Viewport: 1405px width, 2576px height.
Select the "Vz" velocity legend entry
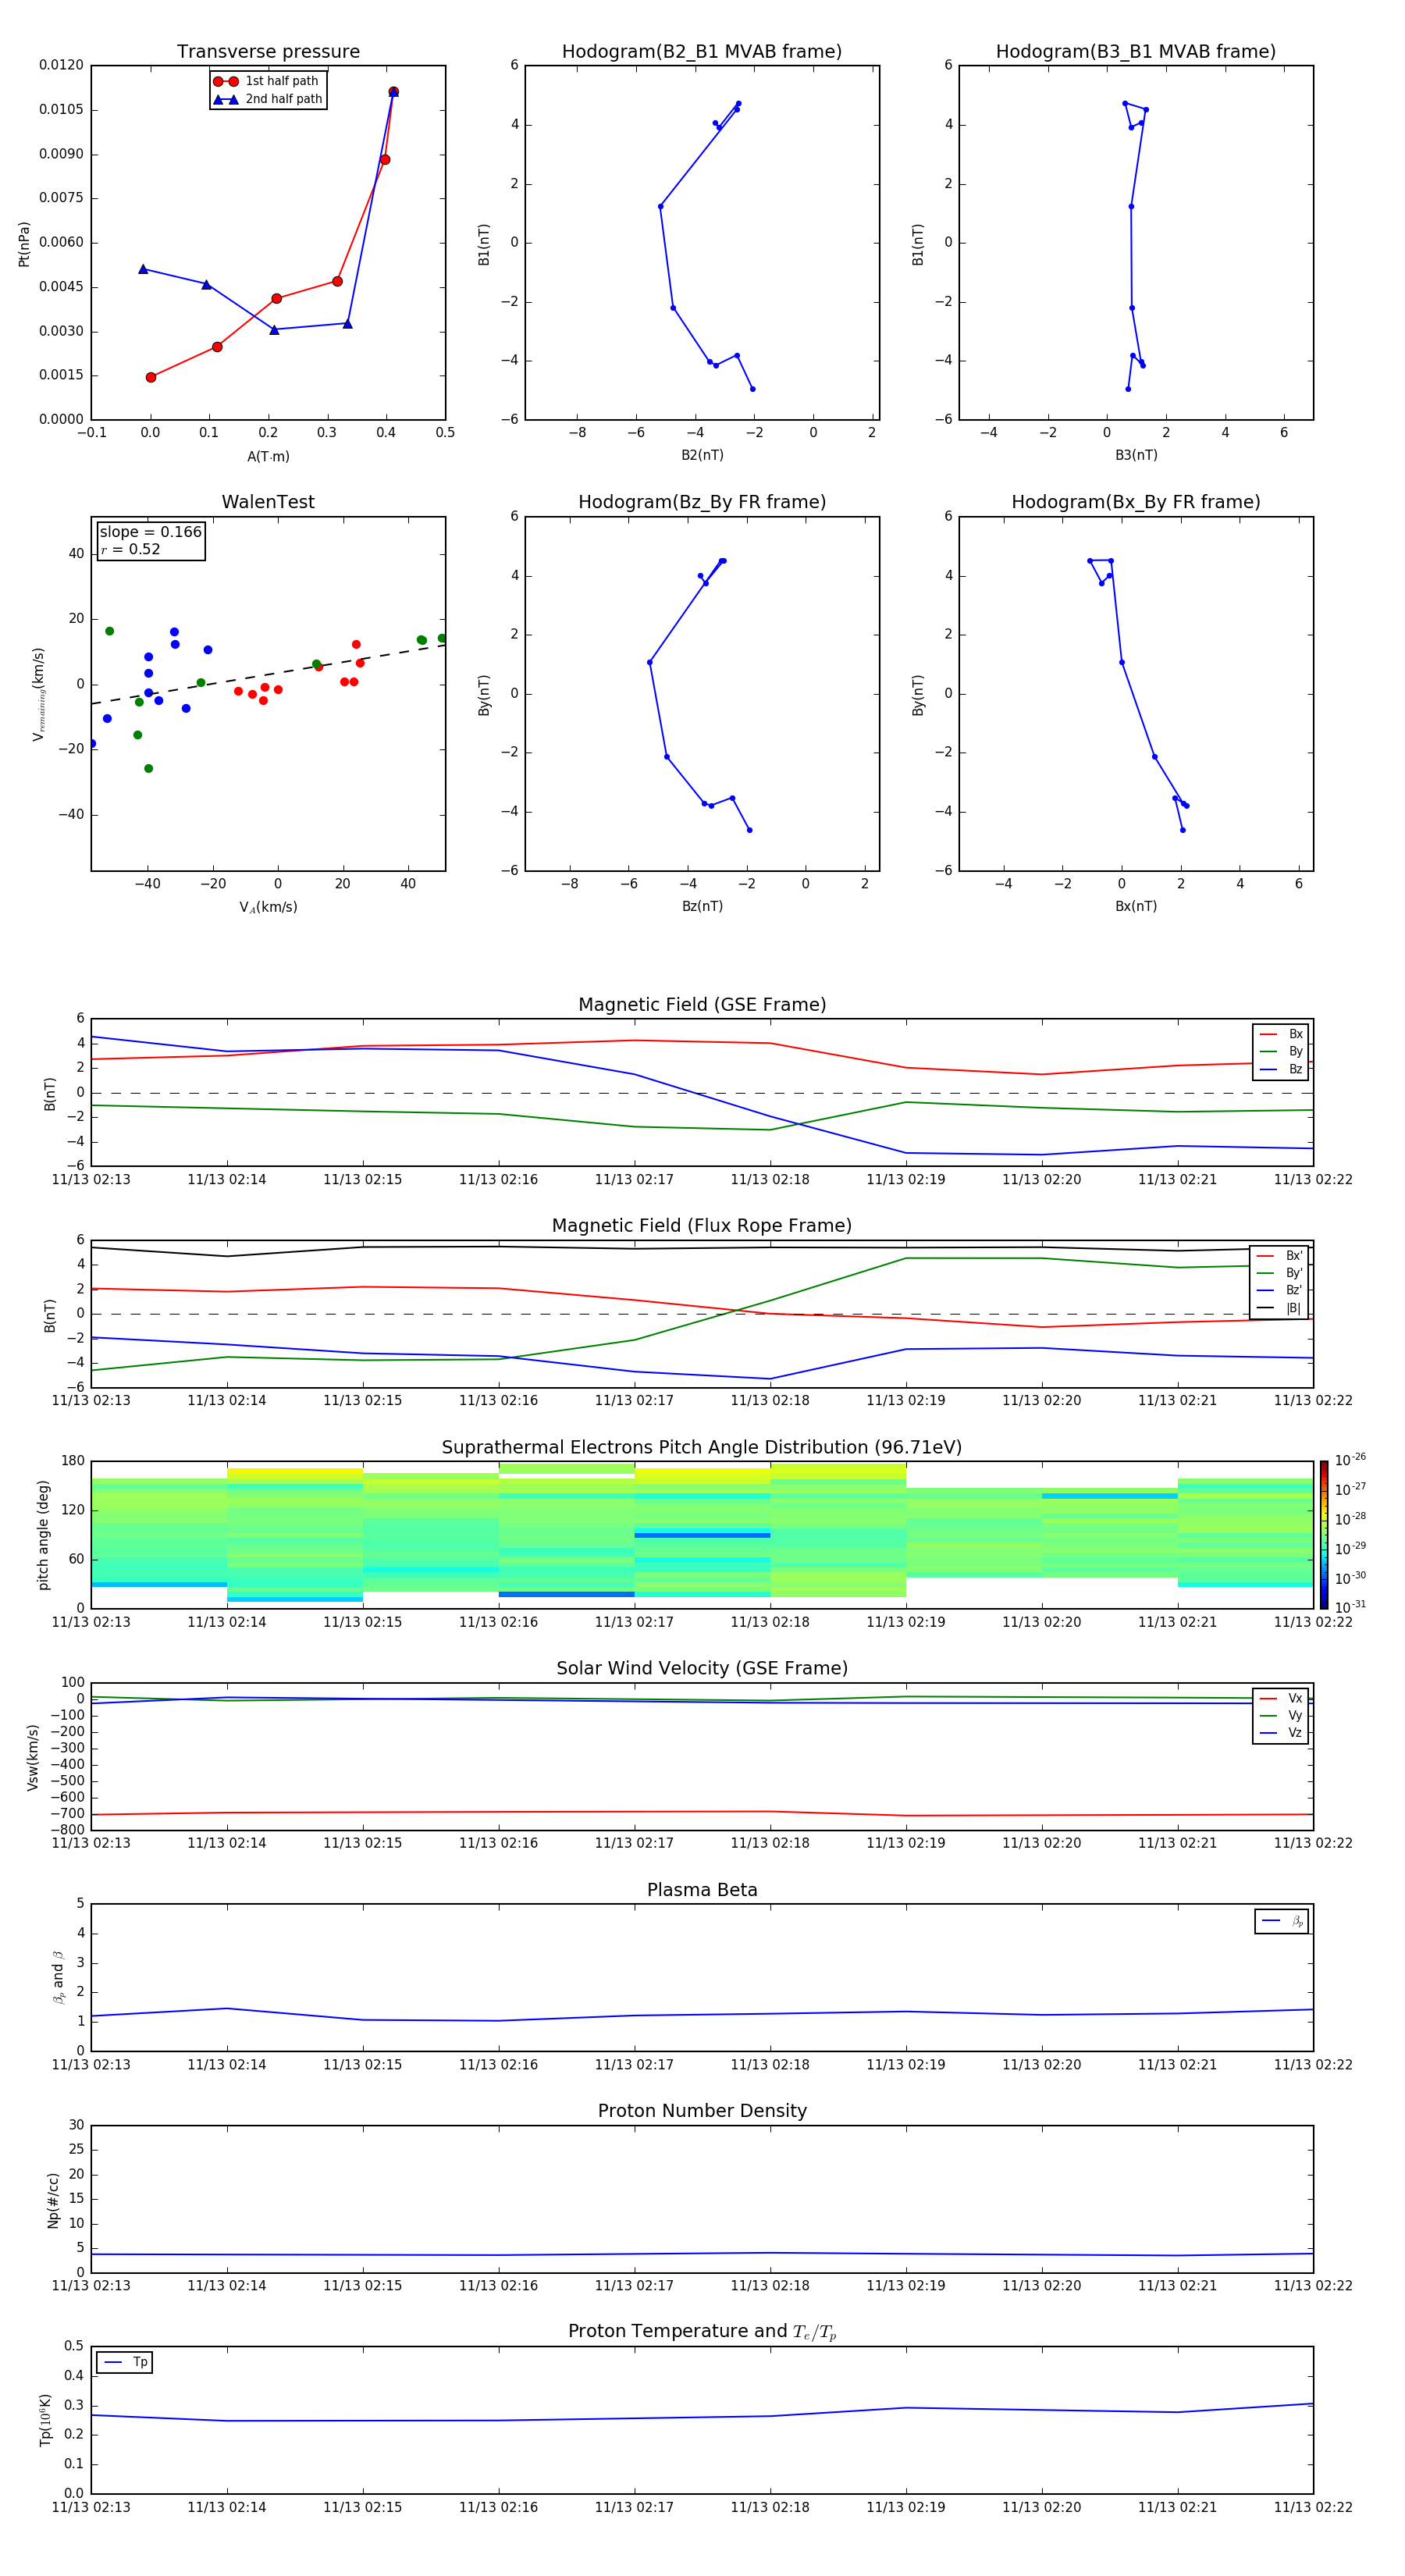tap(1281, 1733)
